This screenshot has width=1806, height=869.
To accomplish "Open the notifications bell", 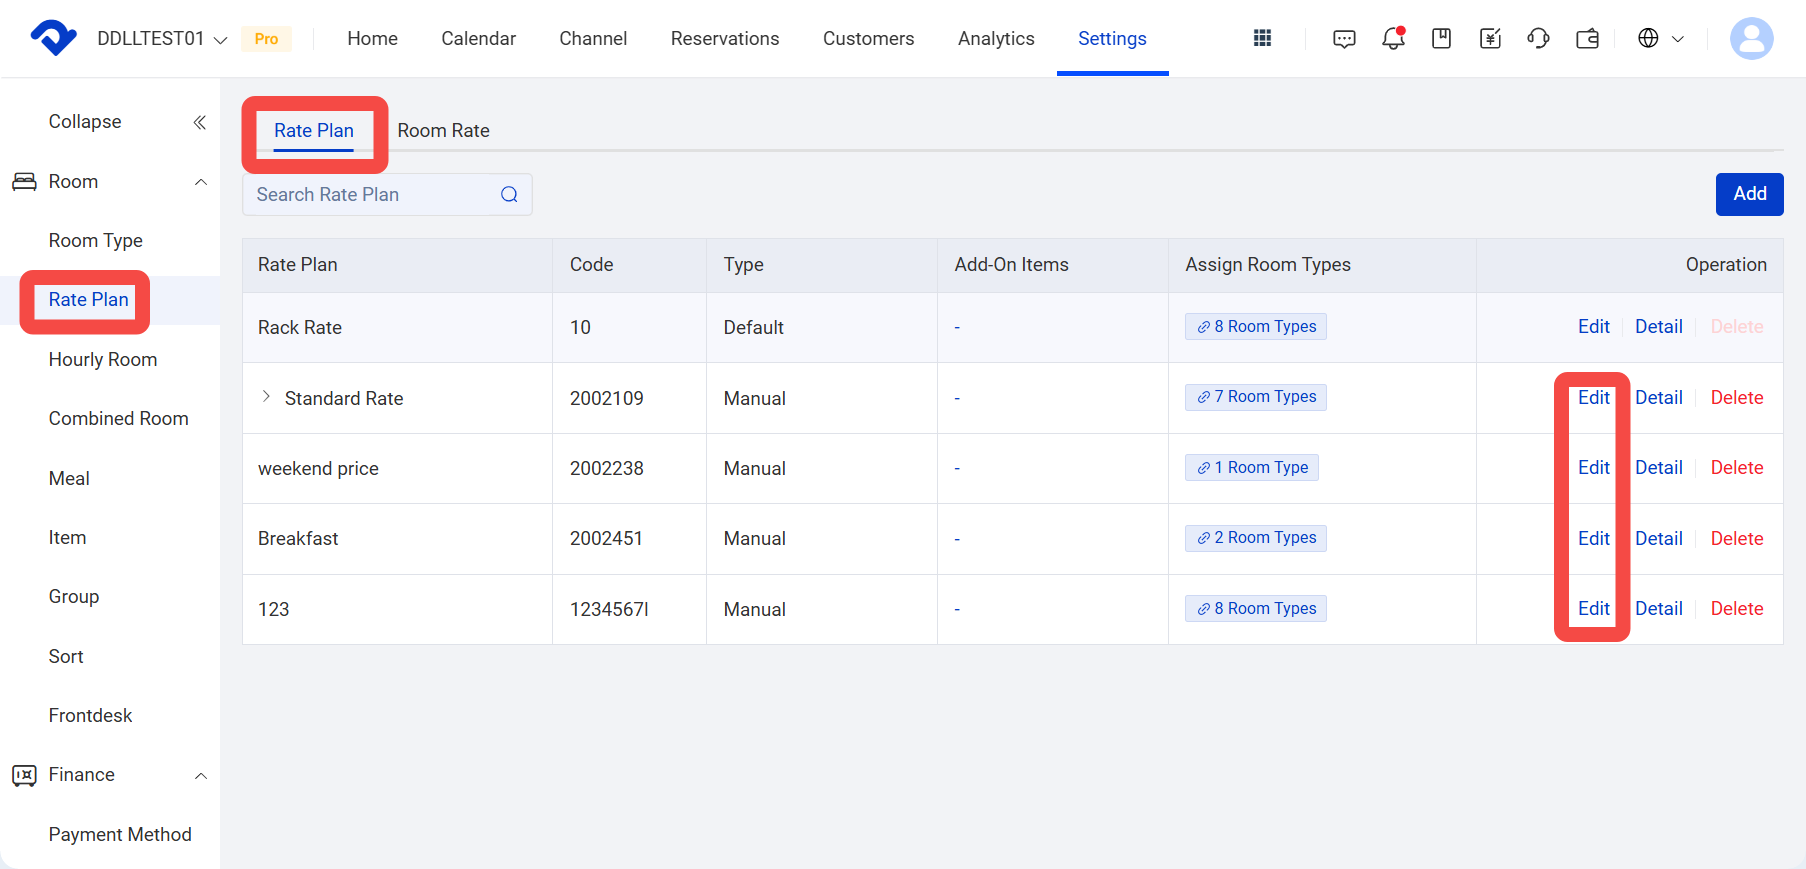I will pos(1393,38).
